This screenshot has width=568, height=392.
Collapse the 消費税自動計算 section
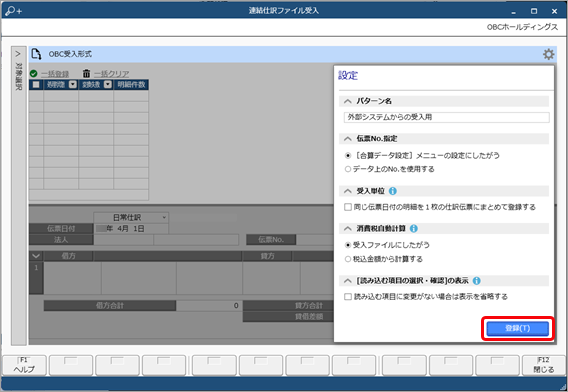pos(348,229)
